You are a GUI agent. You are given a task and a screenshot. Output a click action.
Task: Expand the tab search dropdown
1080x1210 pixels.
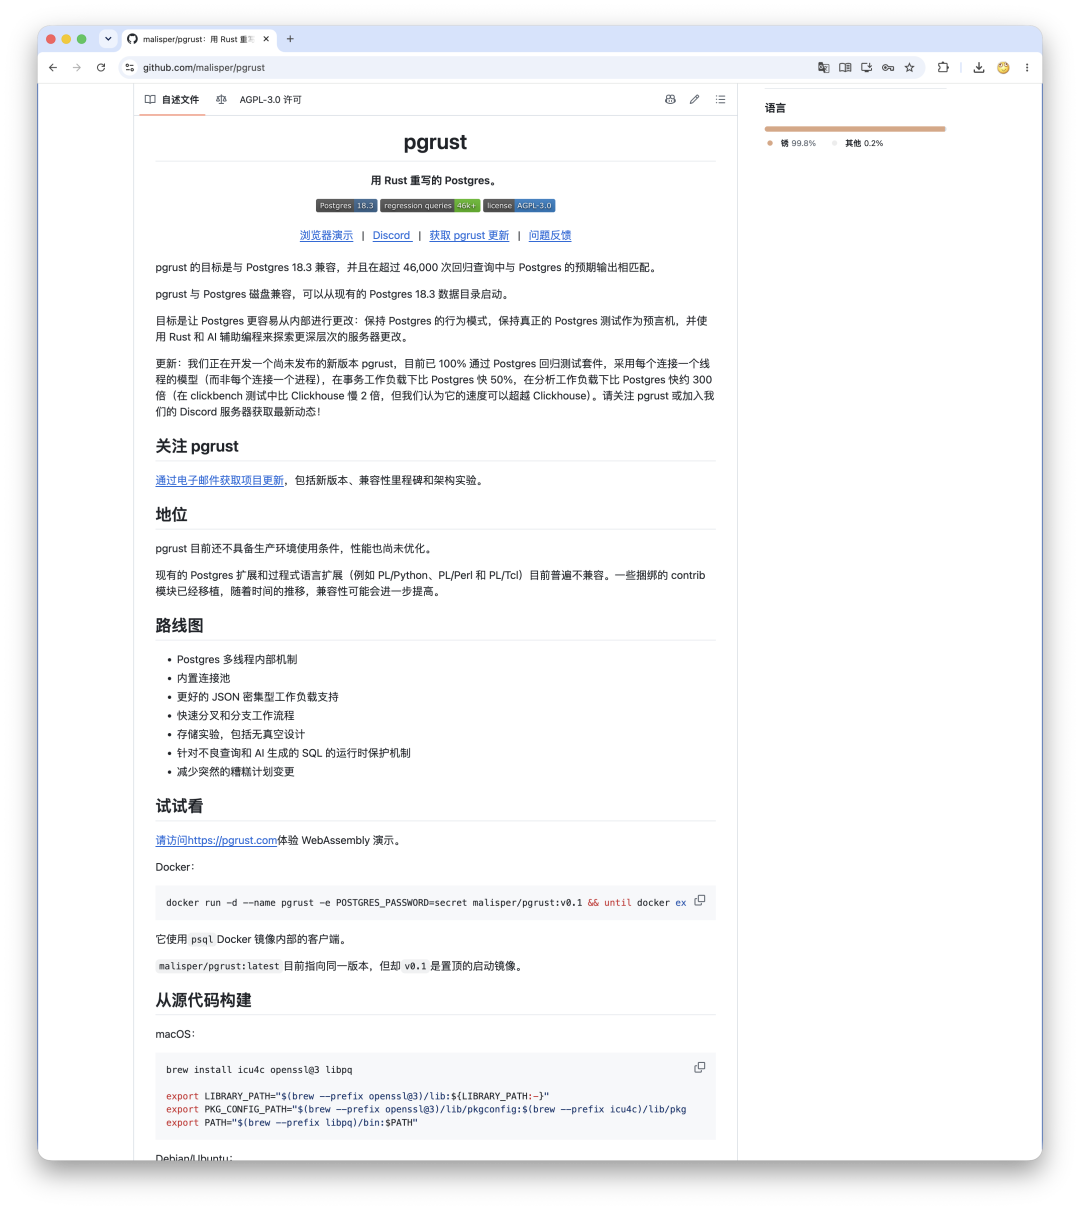click(x=108, y=39)
